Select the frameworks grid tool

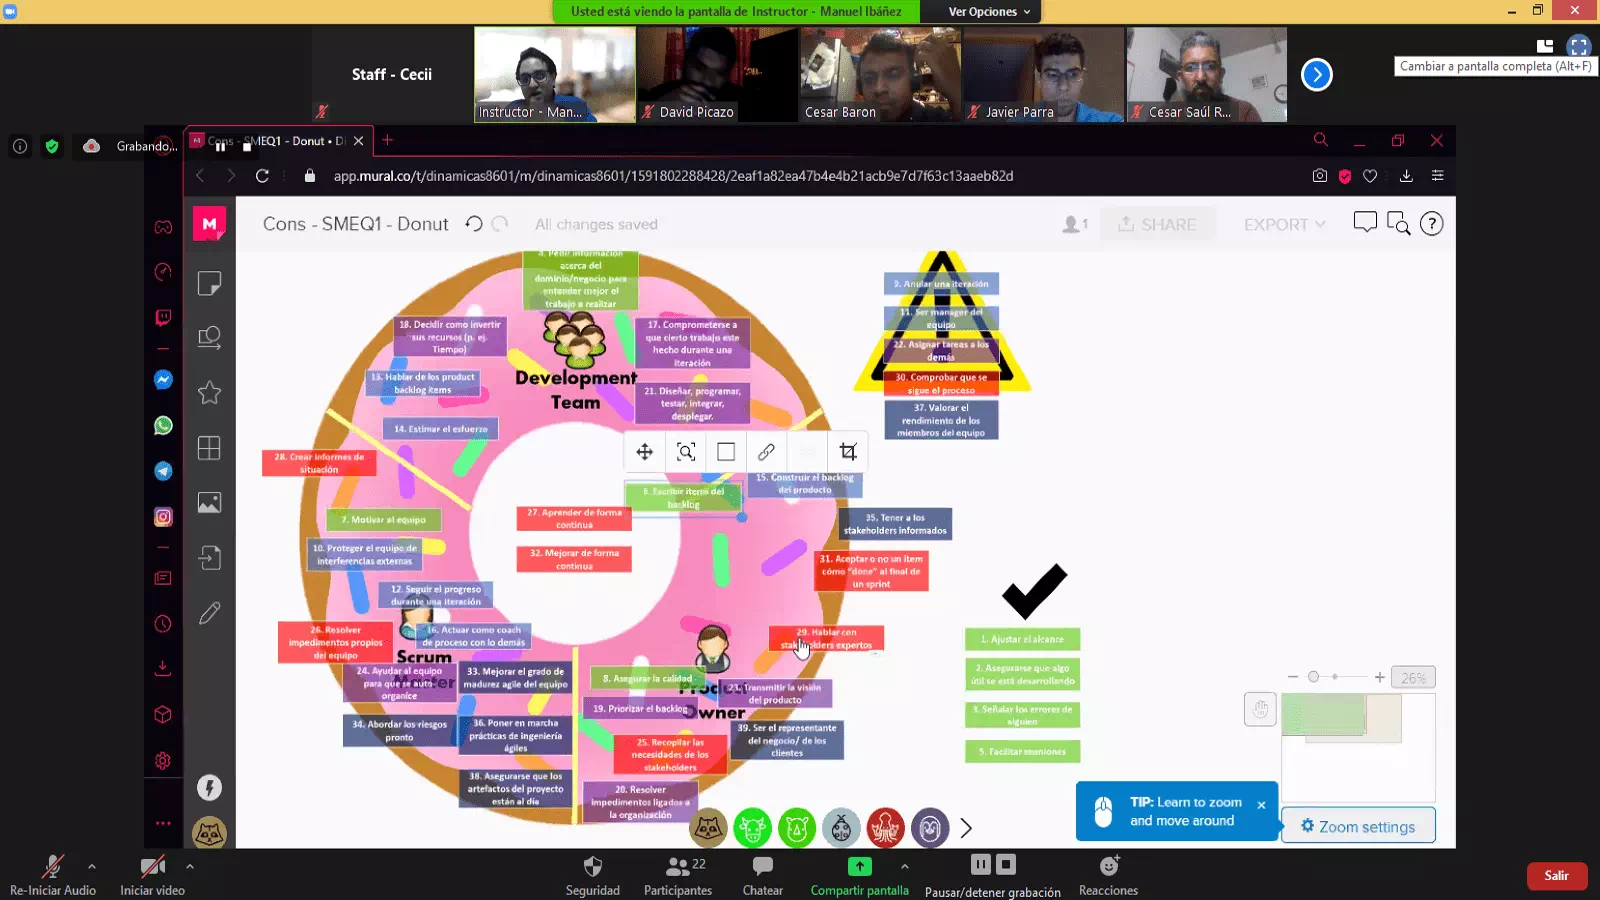209,448
